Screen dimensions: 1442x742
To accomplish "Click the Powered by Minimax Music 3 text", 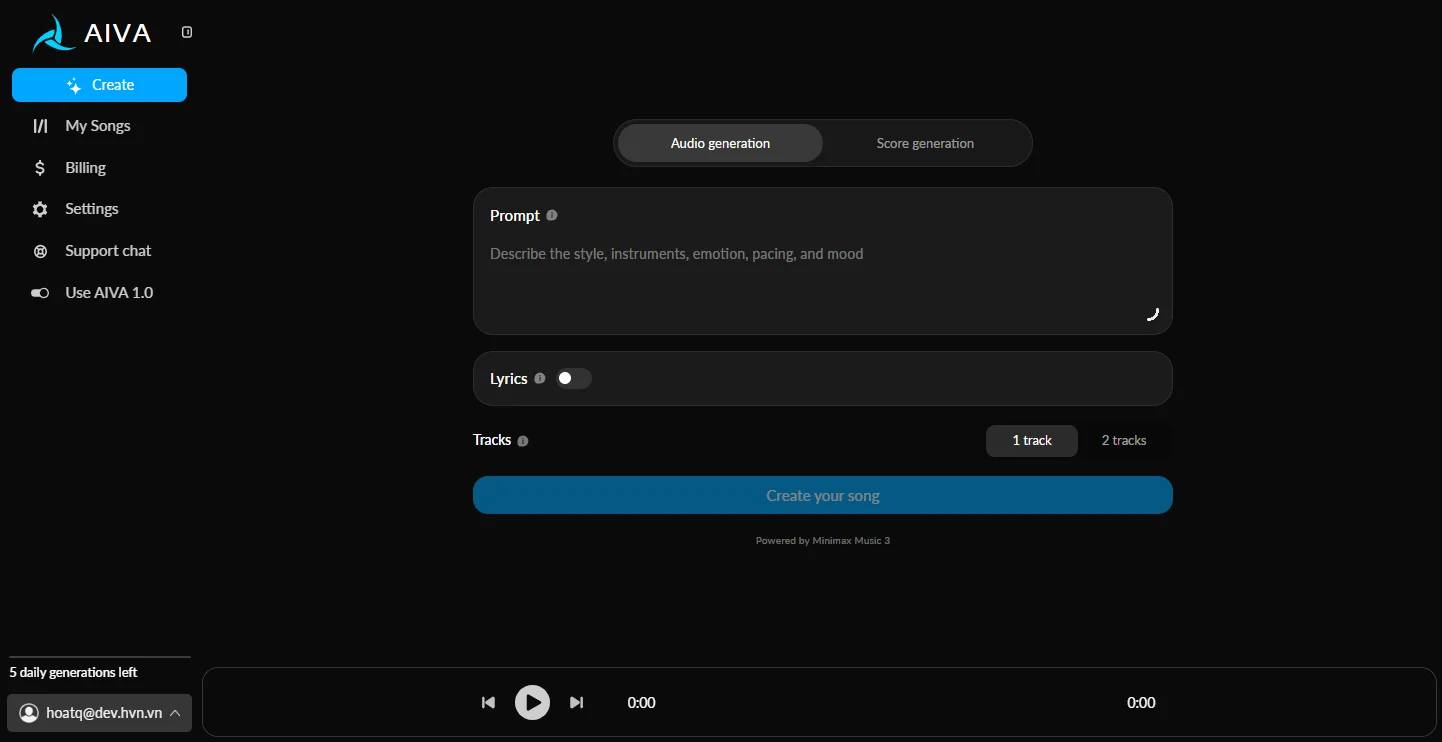I will 823,541.
